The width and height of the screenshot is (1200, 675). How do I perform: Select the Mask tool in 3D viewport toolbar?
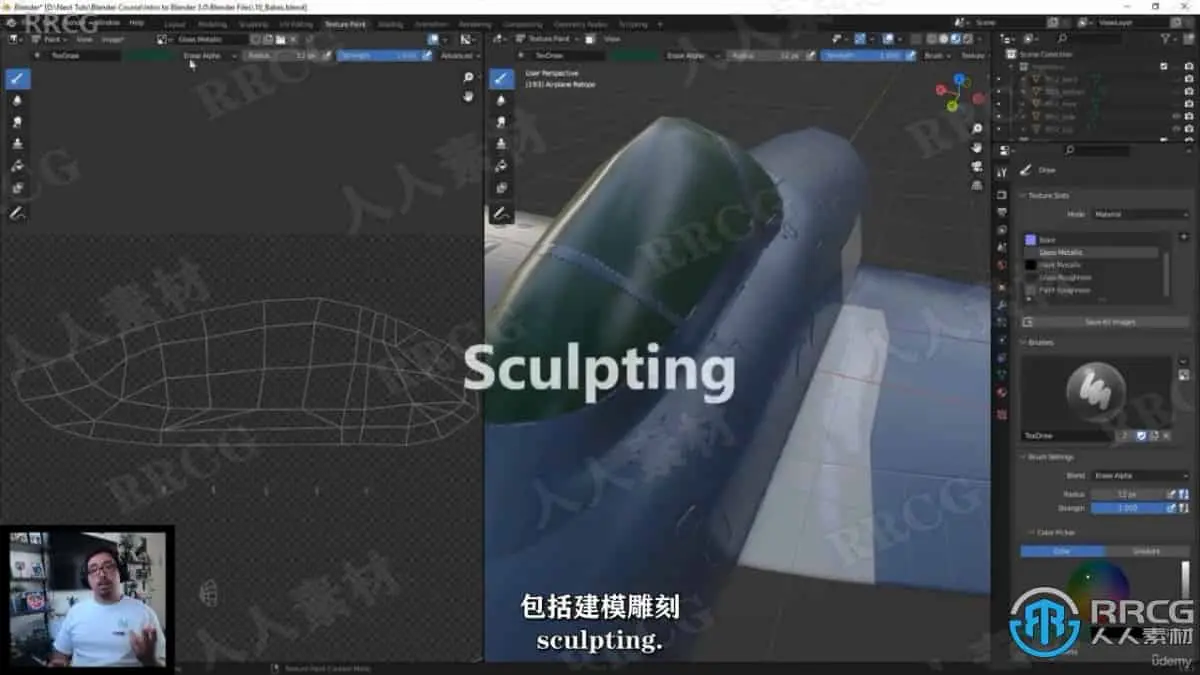502,189
